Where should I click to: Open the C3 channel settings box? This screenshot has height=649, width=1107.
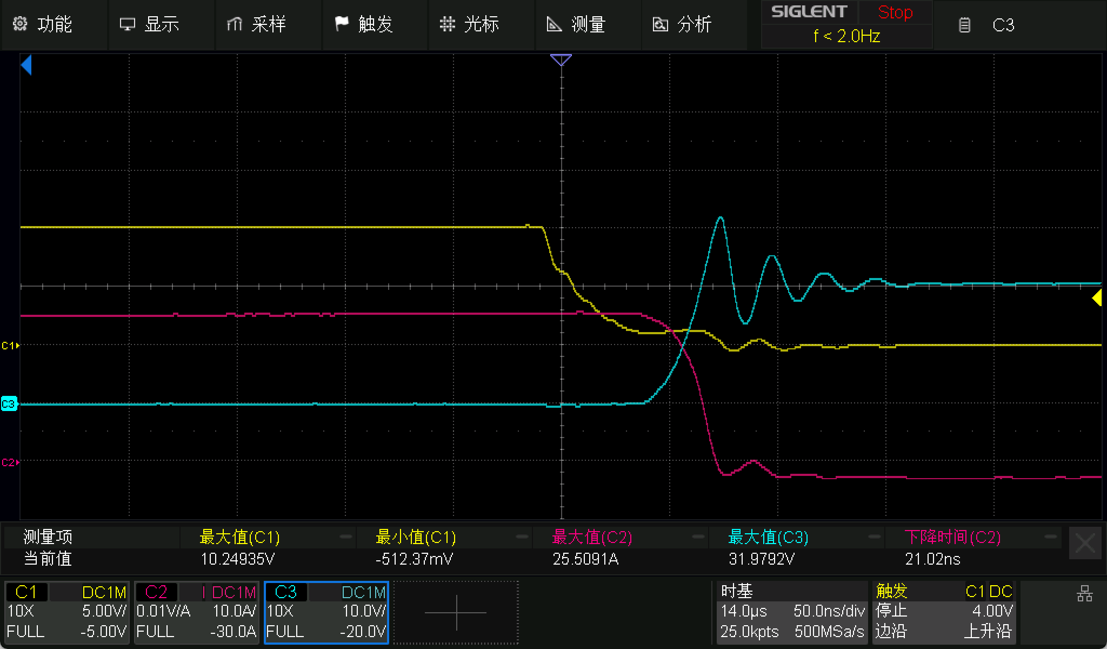[326, 612]
